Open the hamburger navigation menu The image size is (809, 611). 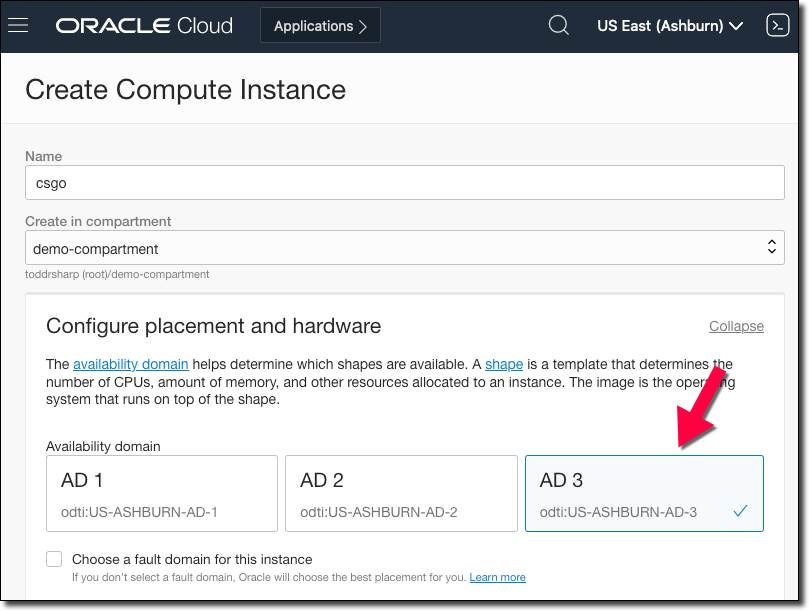[18, 26]
